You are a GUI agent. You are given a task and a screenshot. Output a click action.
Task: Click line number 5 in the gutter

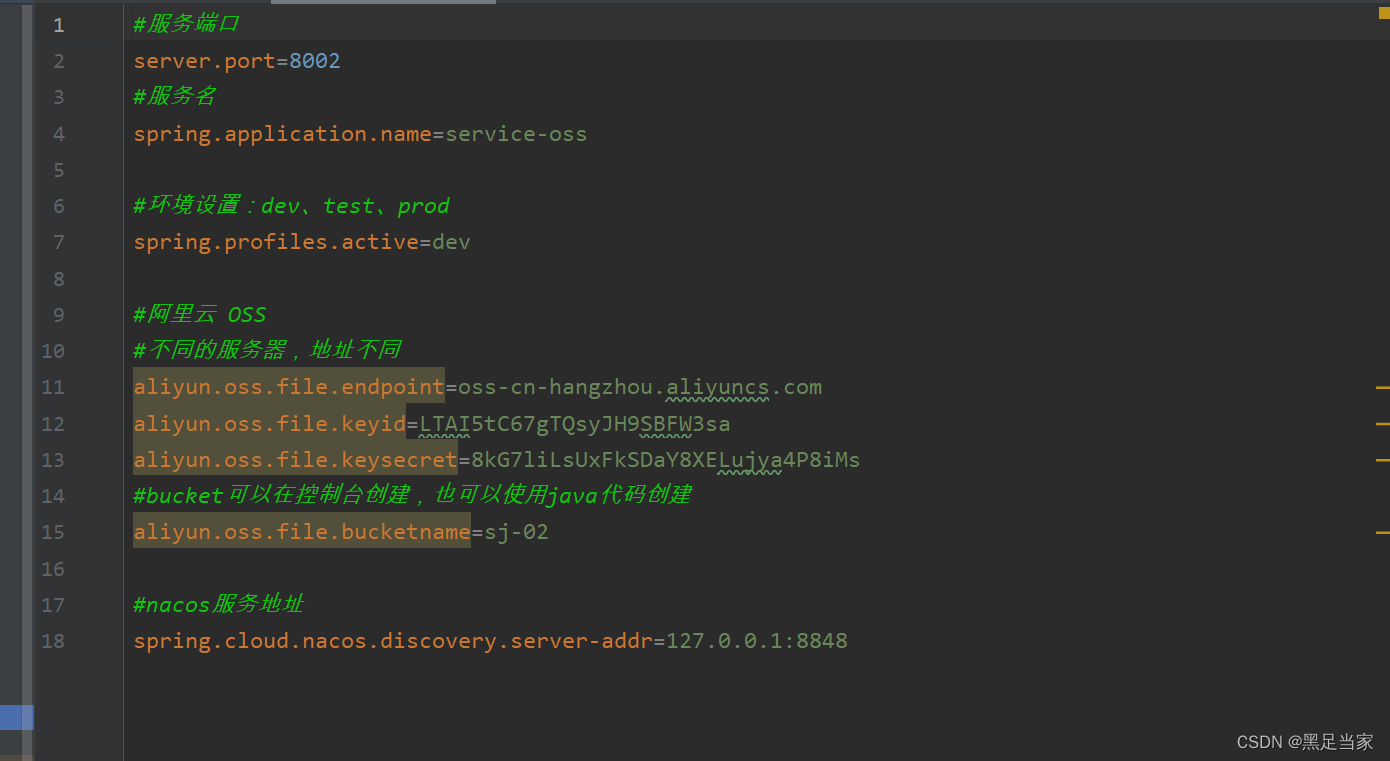58,170
